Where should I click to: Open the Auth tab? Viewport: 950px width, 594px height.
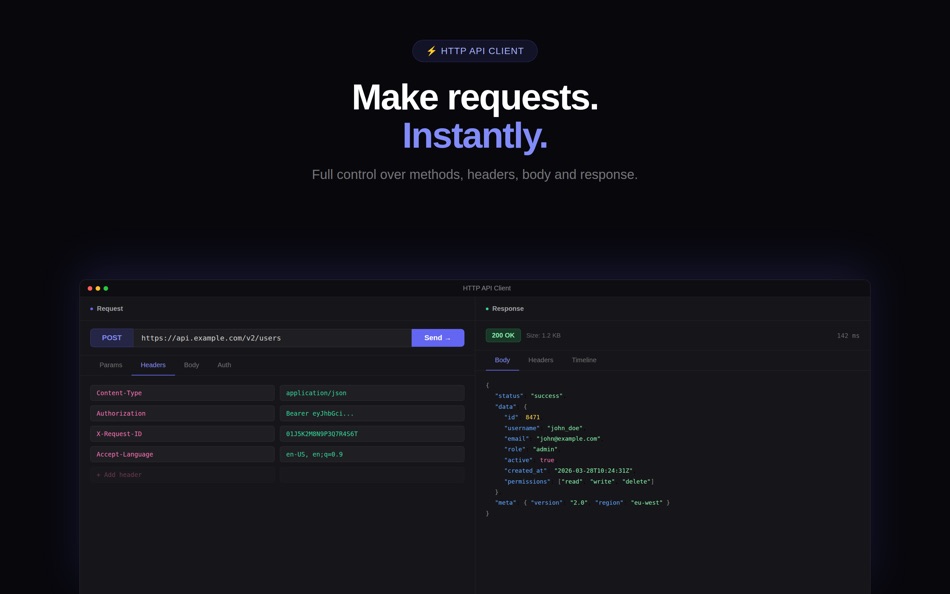[224, 365]
